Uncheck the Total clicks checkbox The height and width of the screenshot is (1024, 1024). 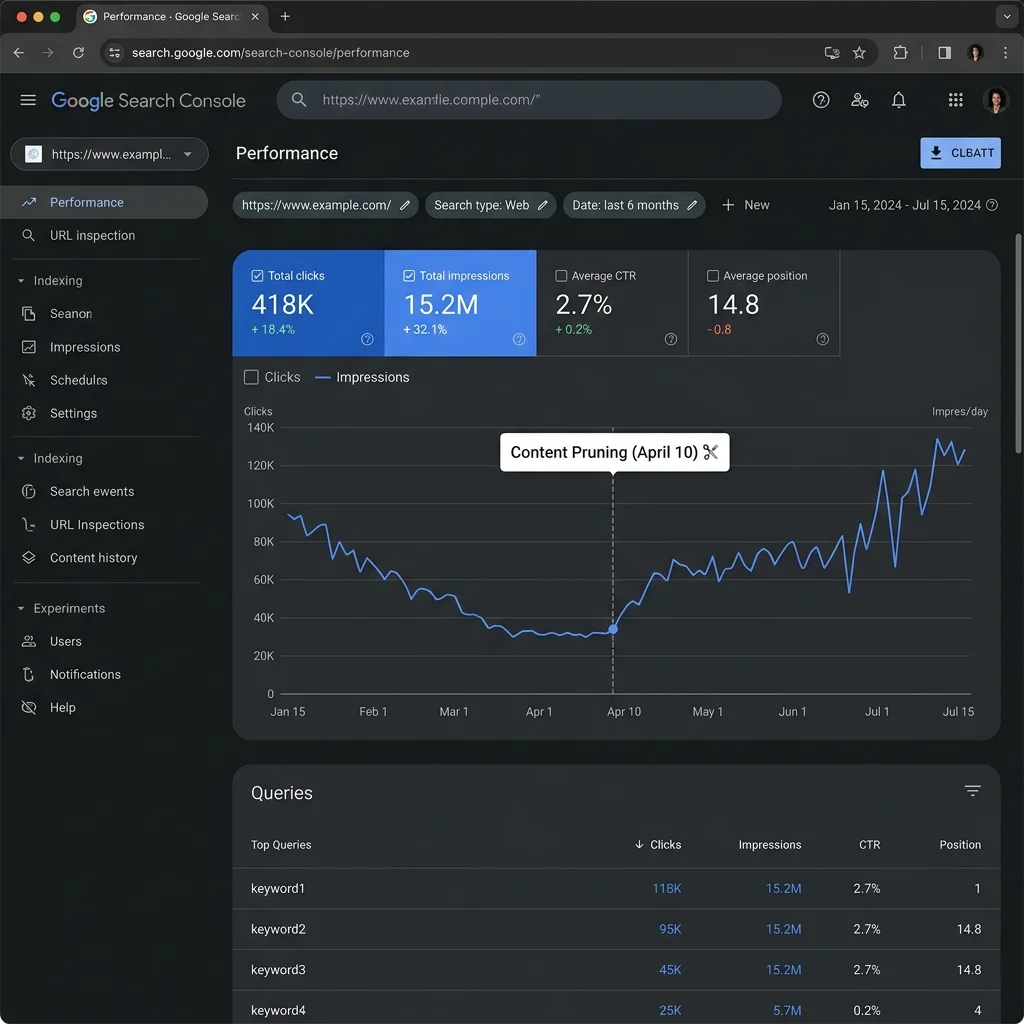coord(257,276)
